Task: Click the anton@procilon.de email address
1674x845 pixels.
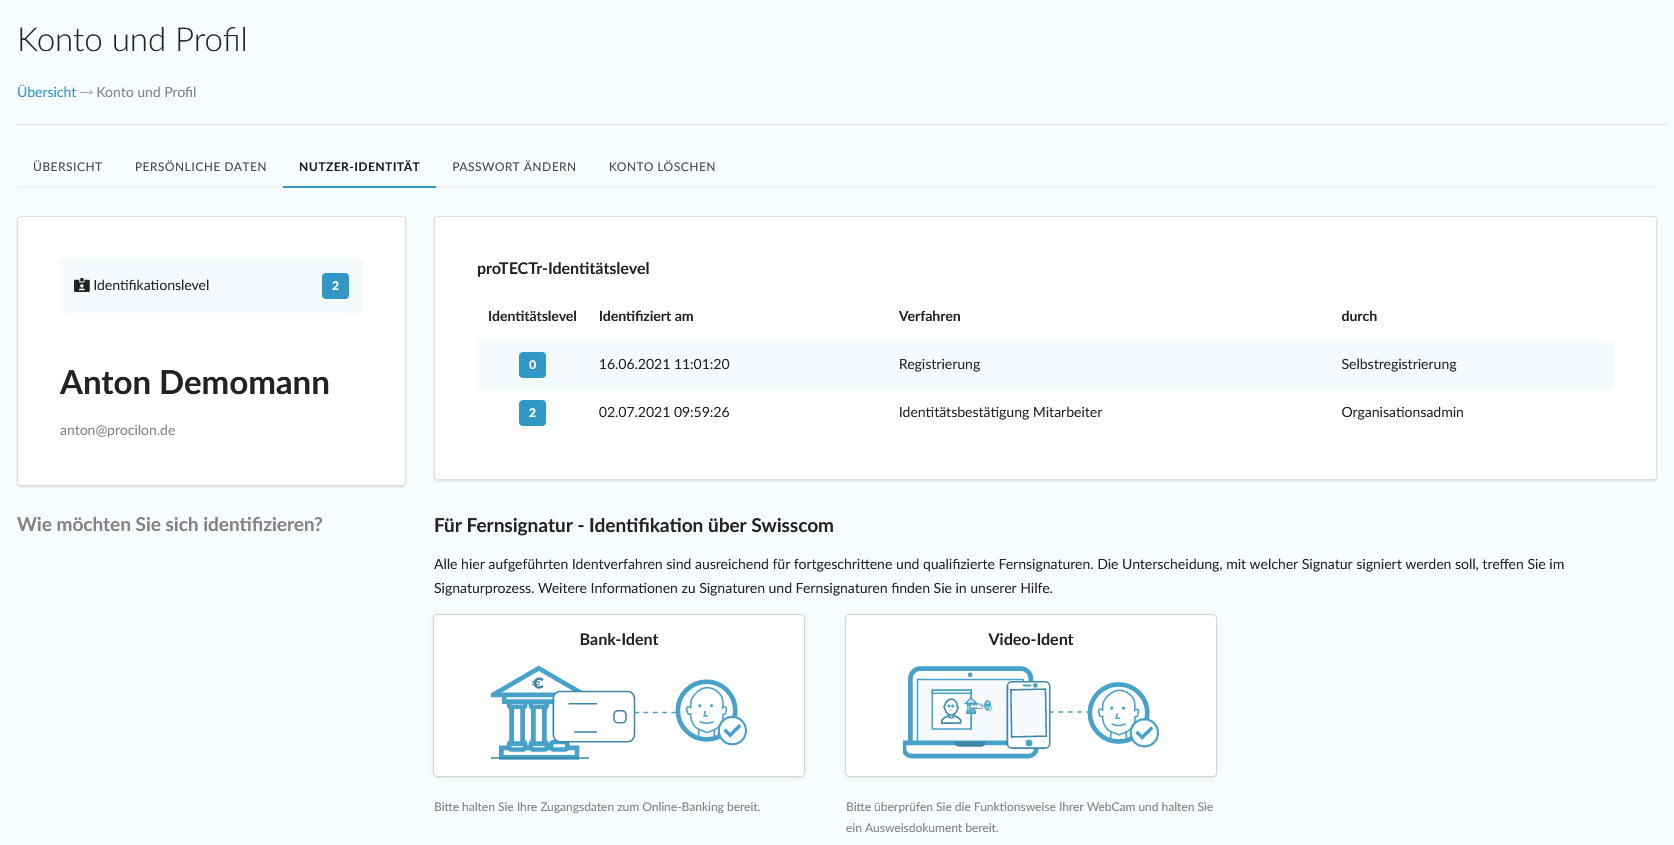Action: (117, 431)
